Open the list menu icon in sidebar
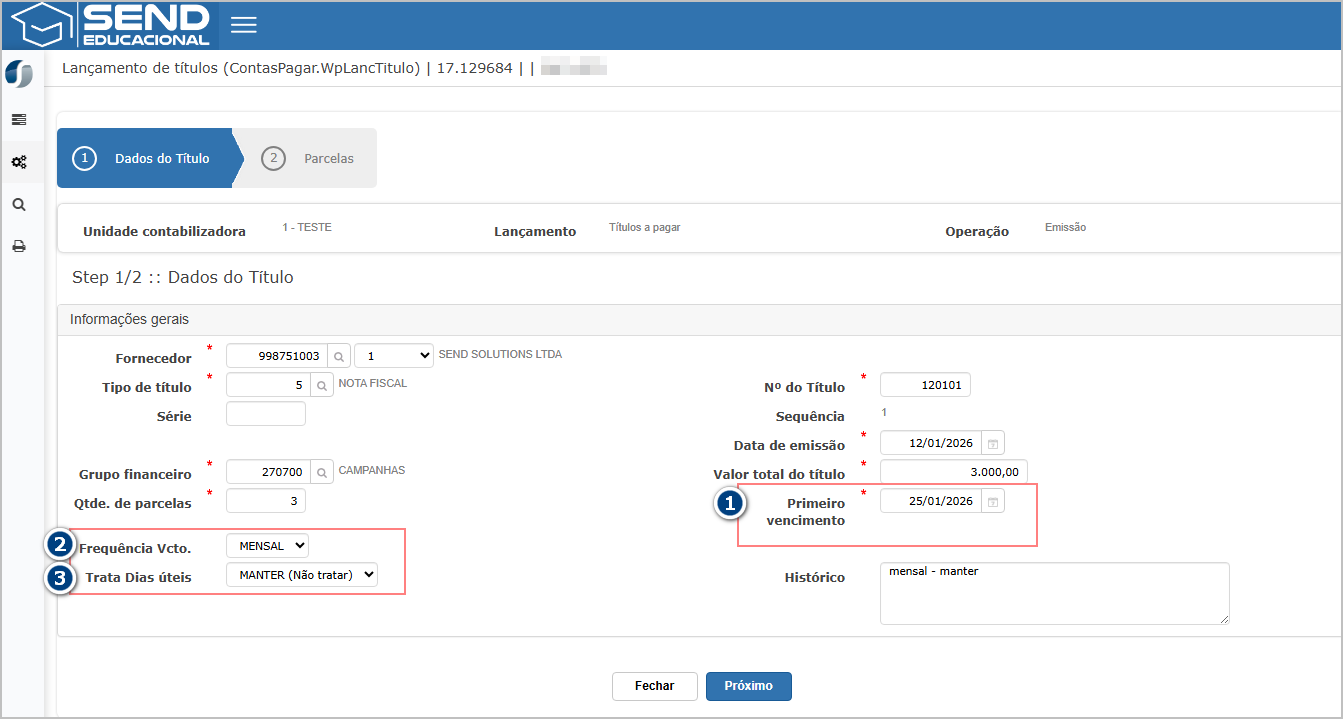1343x719 pixels. coord(19,119)
